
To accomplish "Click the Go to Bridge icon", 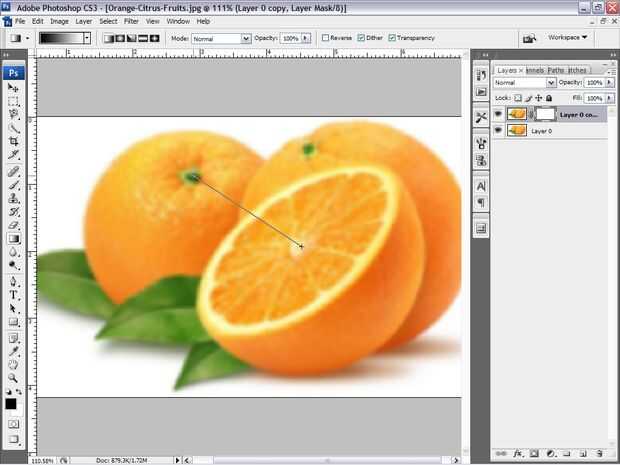I will [x=529, y=38].
